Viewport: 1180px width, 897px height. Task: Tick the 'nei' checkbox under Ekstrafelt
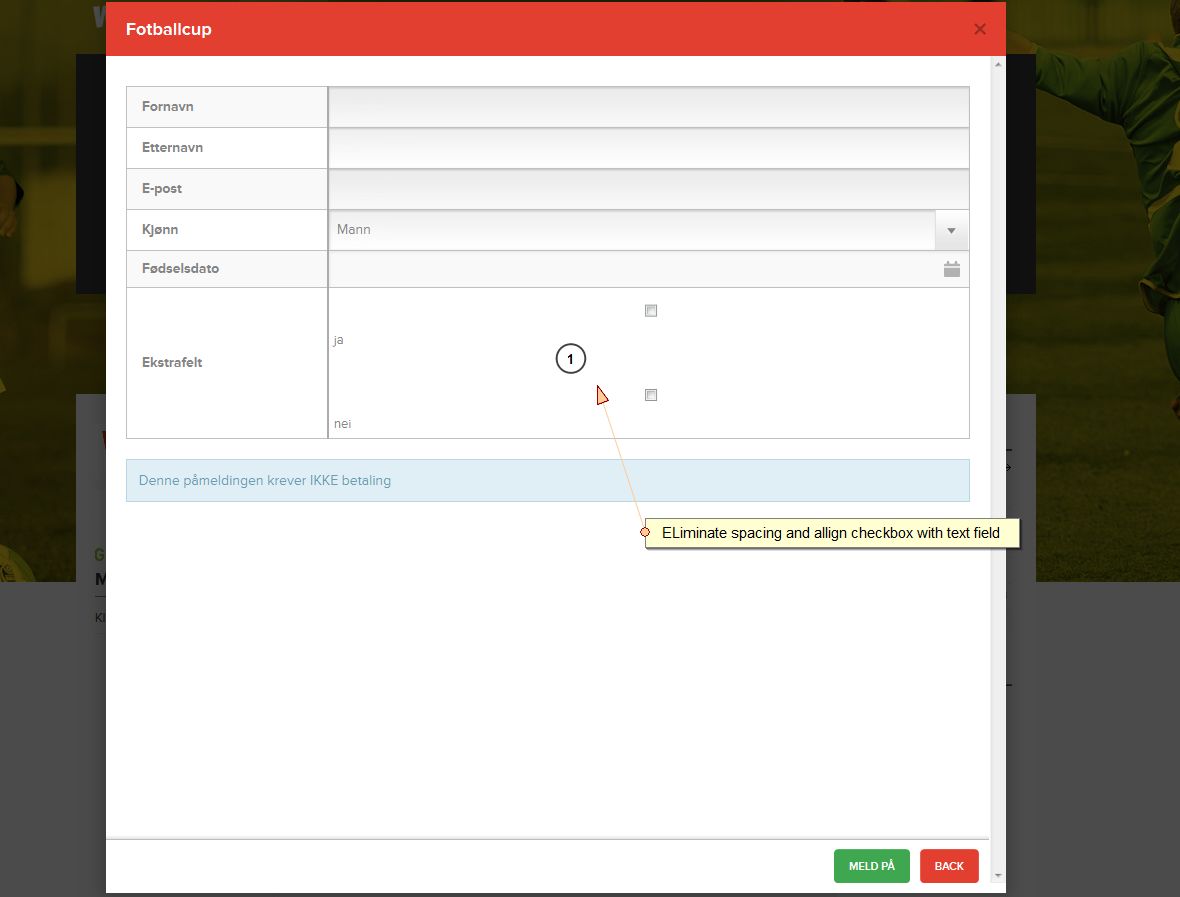click(651, 395)
